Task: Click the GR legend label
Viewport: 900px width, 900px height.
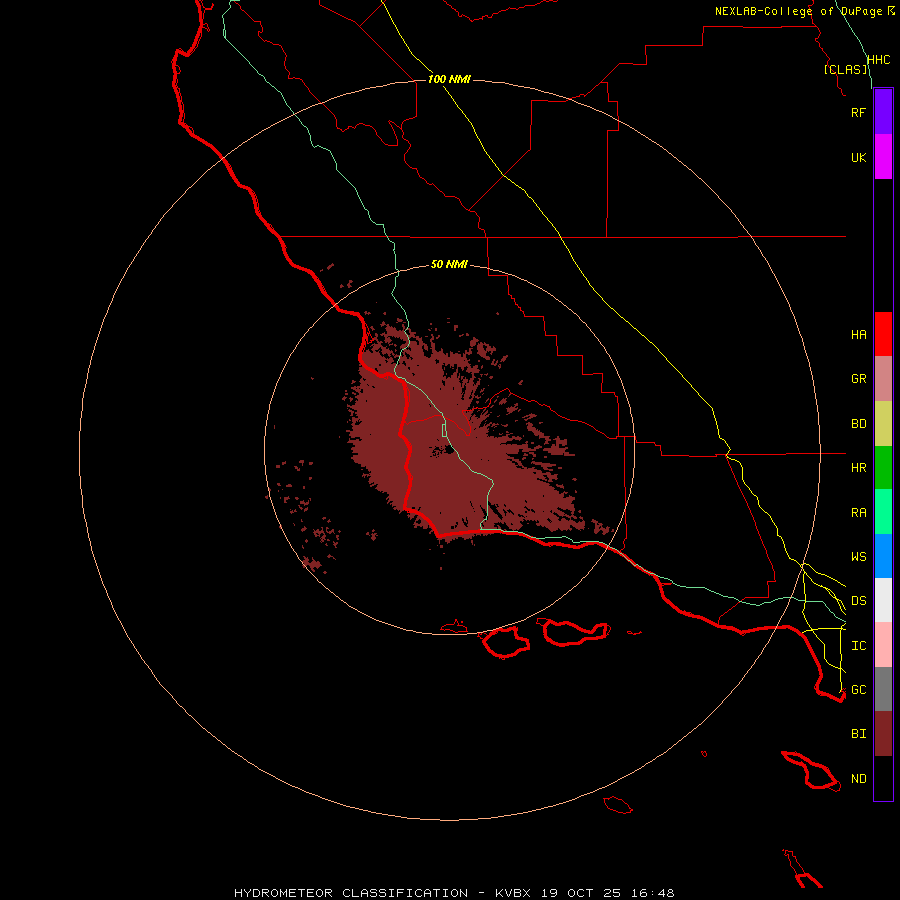Action: point(858,379)
